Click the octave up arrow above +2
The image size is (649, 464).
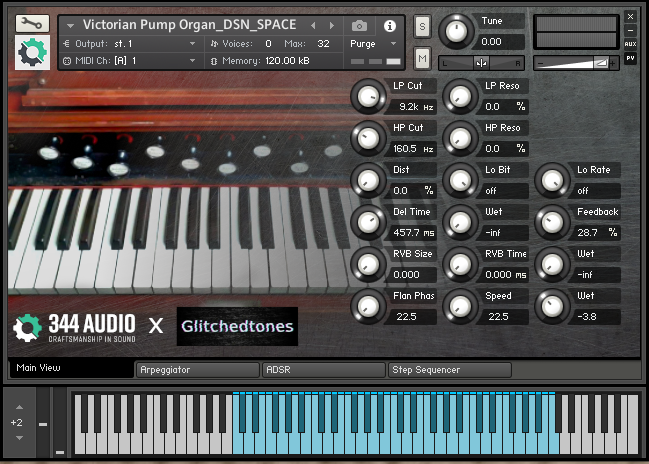17,409
